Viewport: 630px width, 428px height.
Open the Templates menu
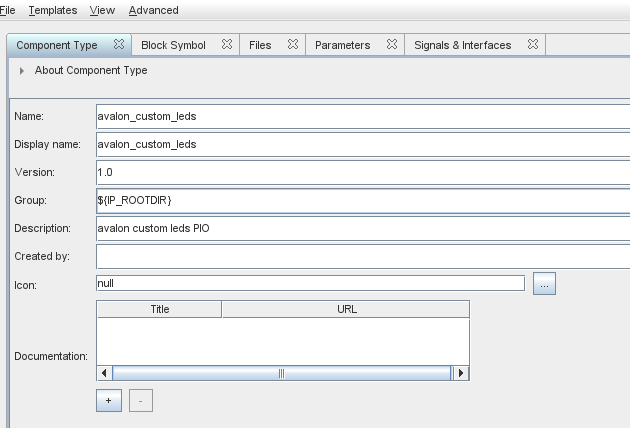coord(52,10)
